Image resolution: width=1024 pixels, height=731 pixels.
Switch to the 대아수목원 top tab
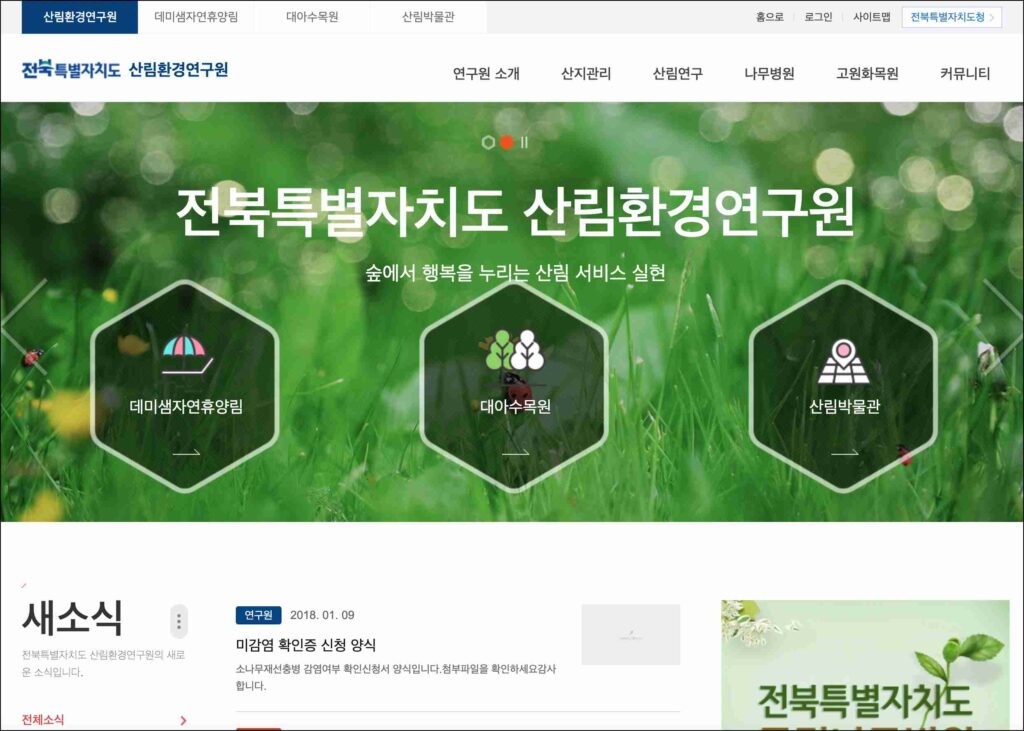coord(312,17)
